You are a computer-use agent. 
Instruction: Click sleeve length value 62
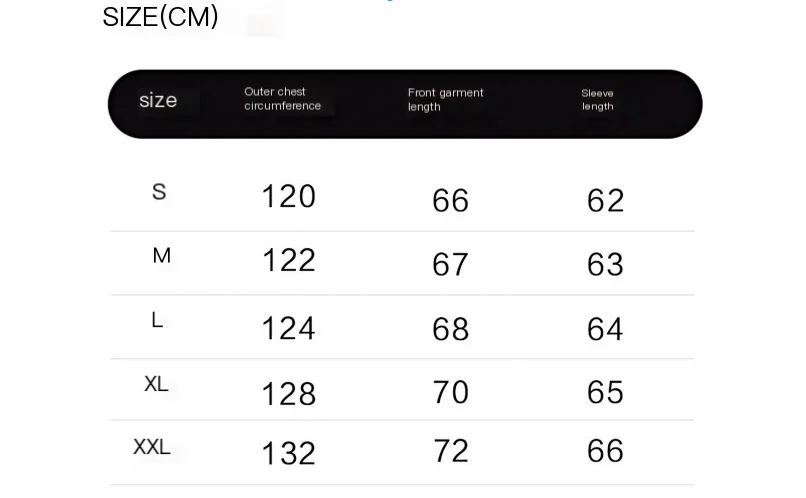pyautogui.click(x=605, y=200)
